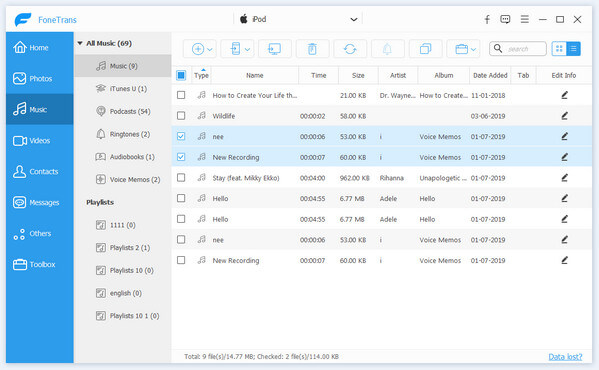Viewport: 599px width, 370px height.
Task: Click the search input field
Action: [518, 49]
